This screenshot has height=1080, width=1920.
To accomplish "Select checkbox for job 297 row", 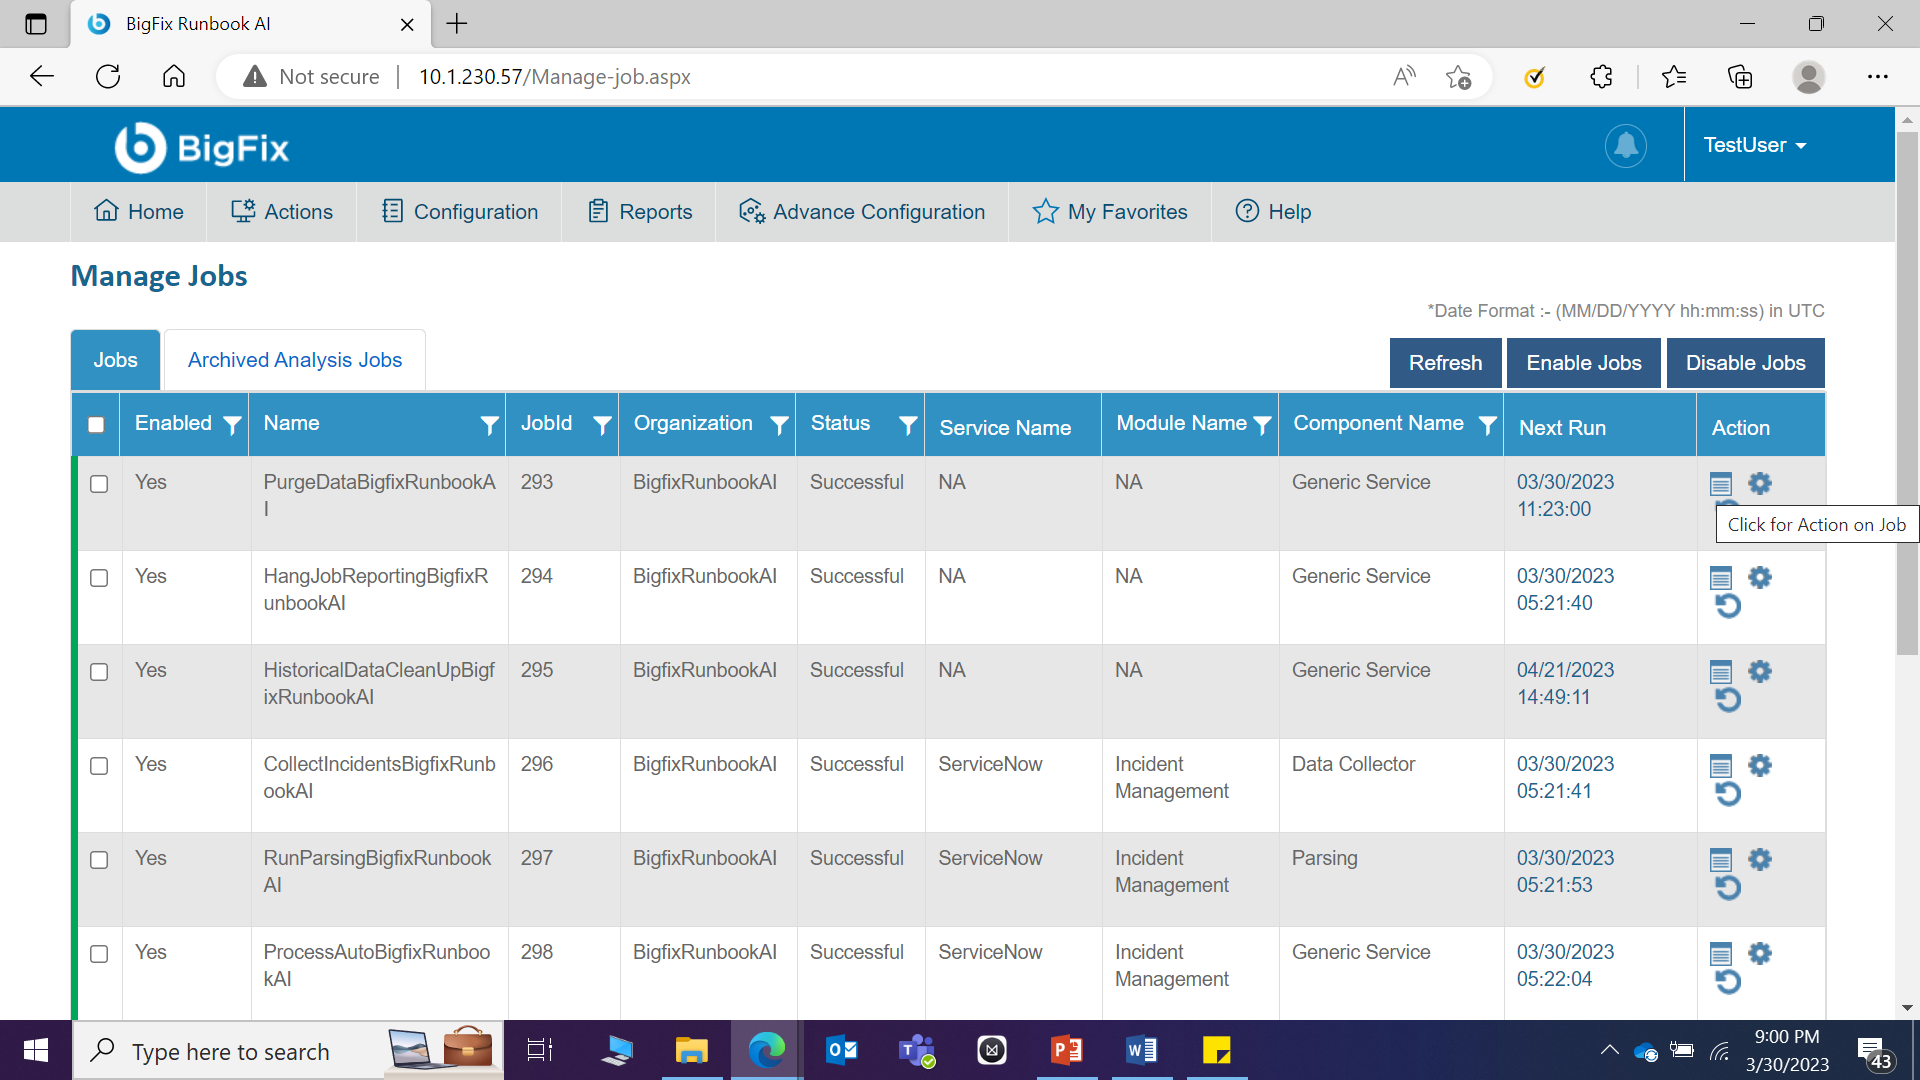I will [x=99, y=860].
